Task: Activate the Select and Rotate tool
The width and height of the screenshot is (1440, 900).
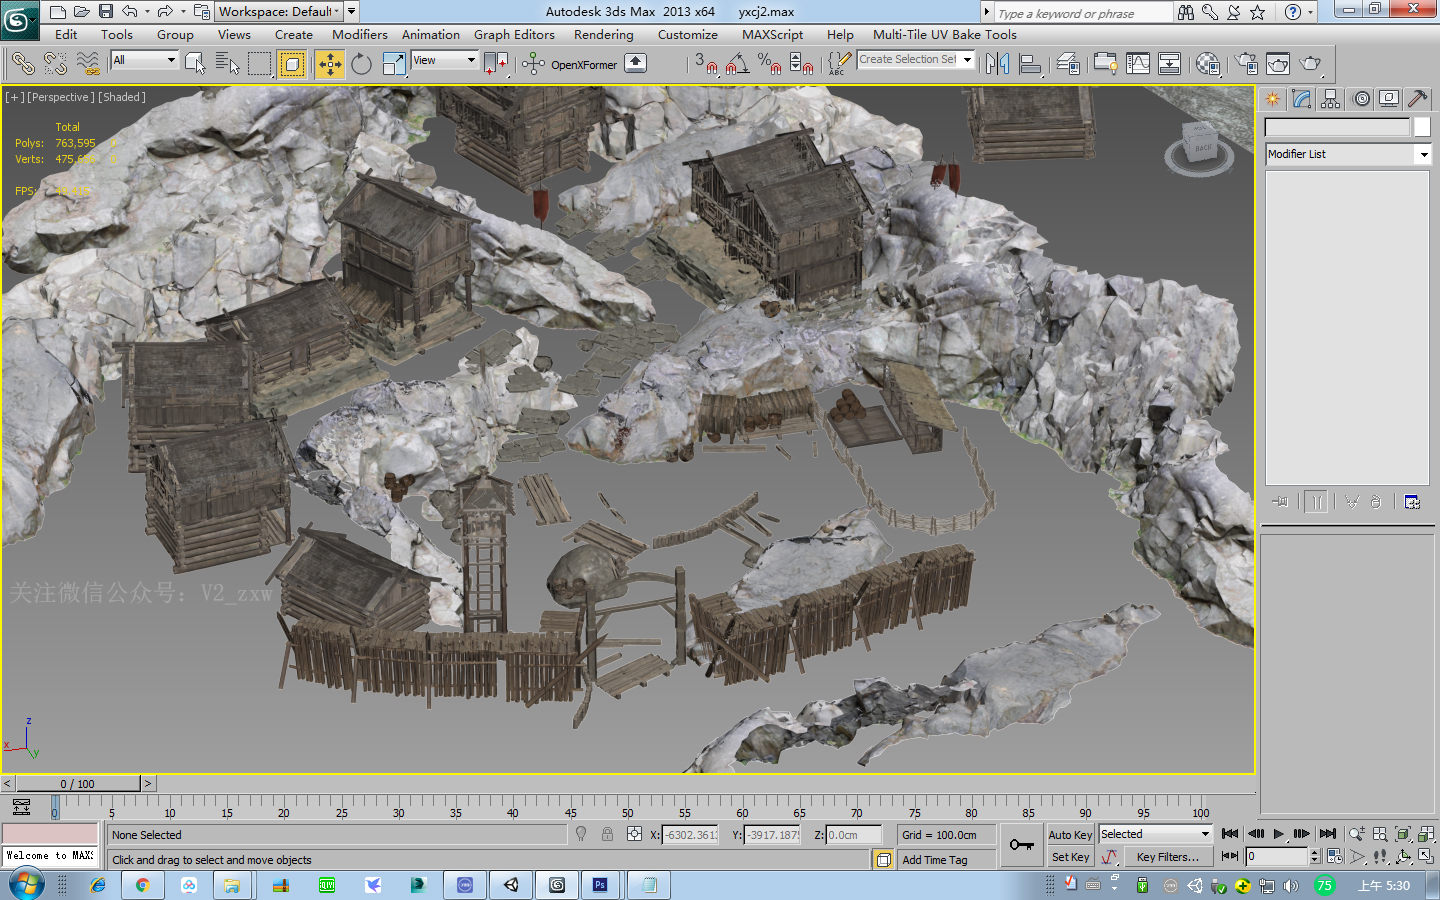Action: (x=361, y=64)
